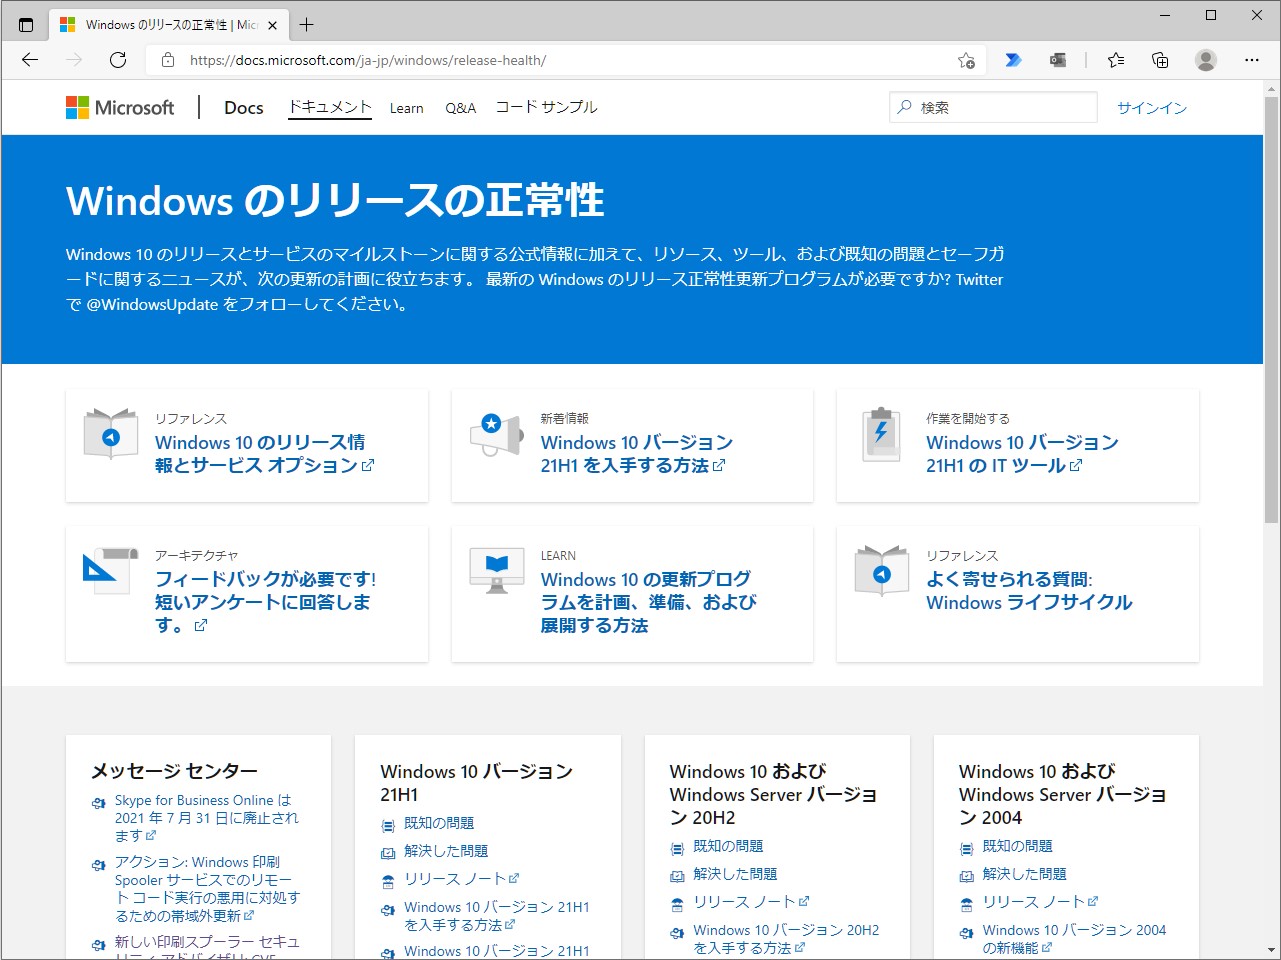Click the paper-plane icon for アーキテクチャ feedback card
The height and width of the screenshot is (960, 1281).
(x=110, y=571)
